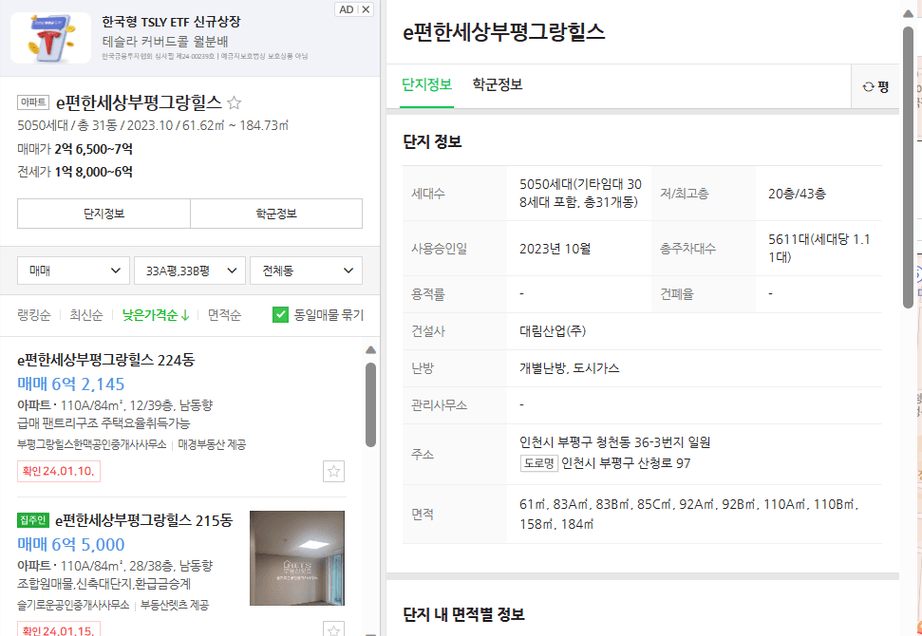Click 매경부동산 제공 provider text

coord(212,444)
